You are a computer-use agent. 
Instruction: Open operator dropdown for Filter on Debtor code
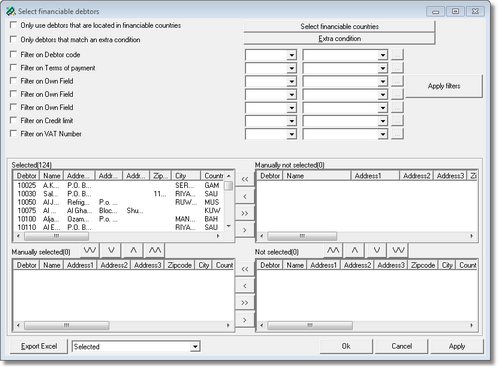pyautogui.click(x=292, y=55)
